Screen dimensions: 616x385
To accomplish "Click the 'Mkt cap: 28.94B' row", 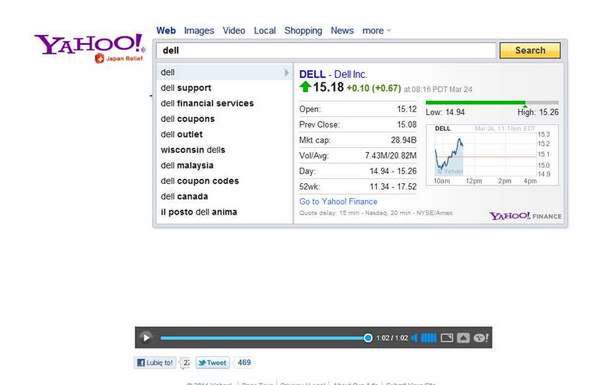I will tap(358, 140).
